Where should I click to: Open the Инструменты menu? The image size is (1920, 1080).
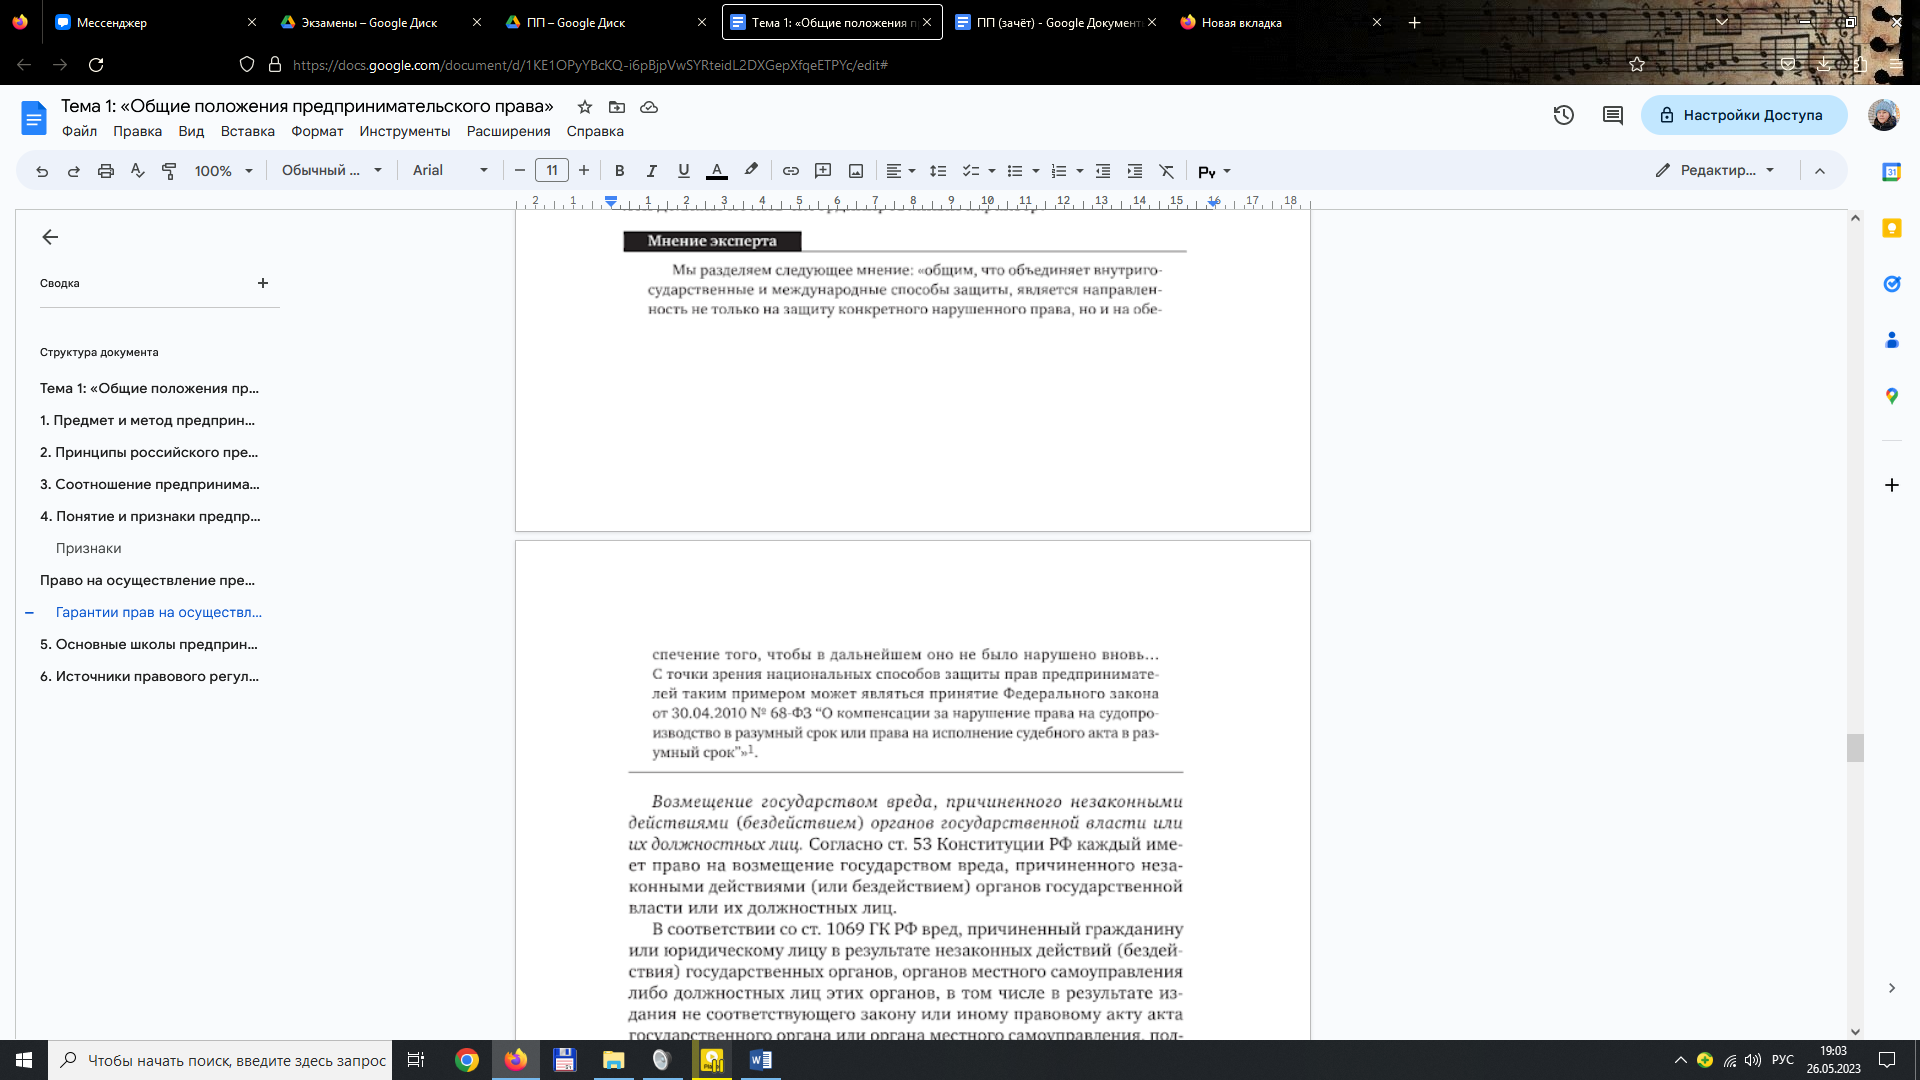405,131
